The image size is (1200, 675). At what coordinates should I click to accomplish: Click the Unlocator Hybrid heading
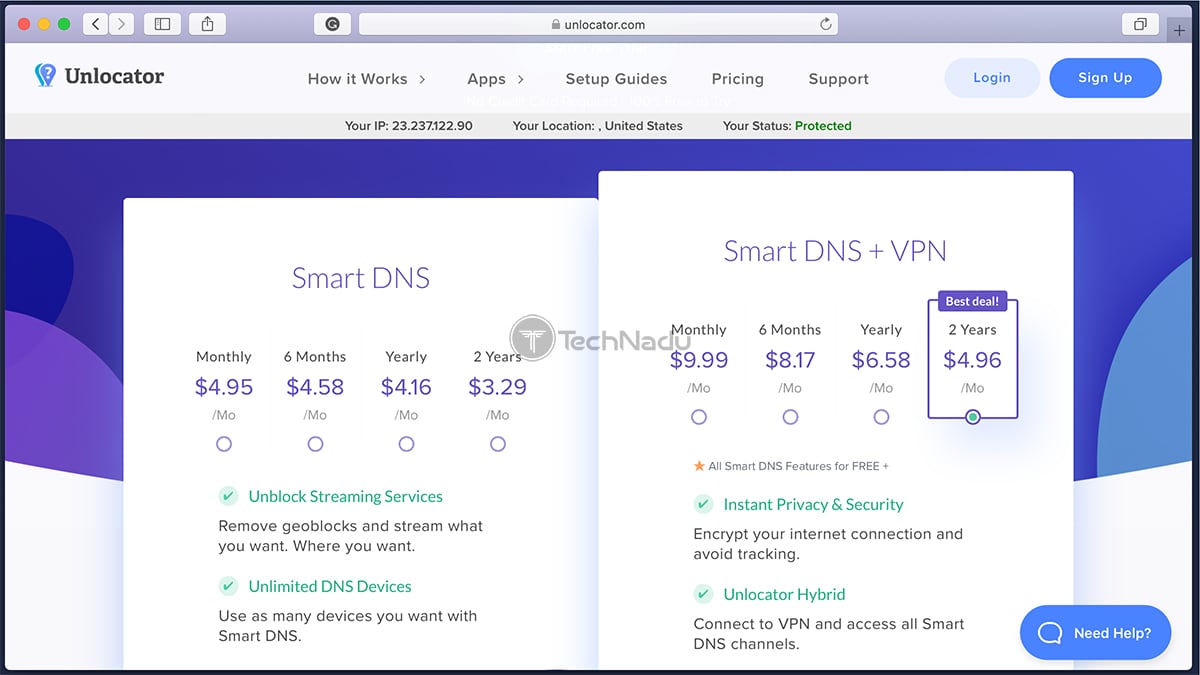784,594
